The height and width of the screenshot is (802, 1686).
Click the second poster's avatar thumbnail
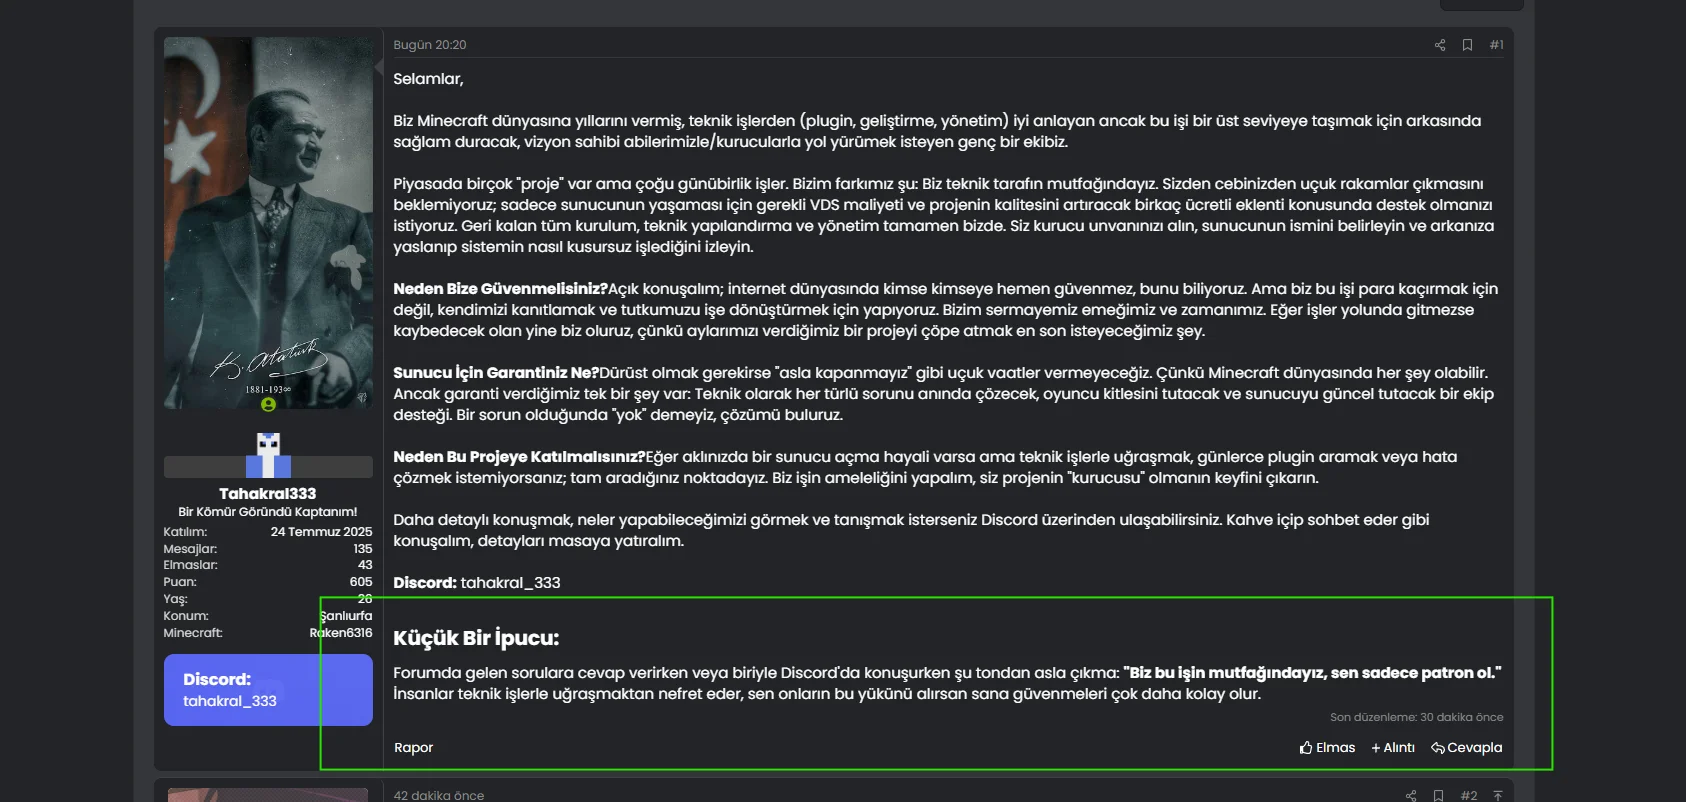click(x=268, y=795)
